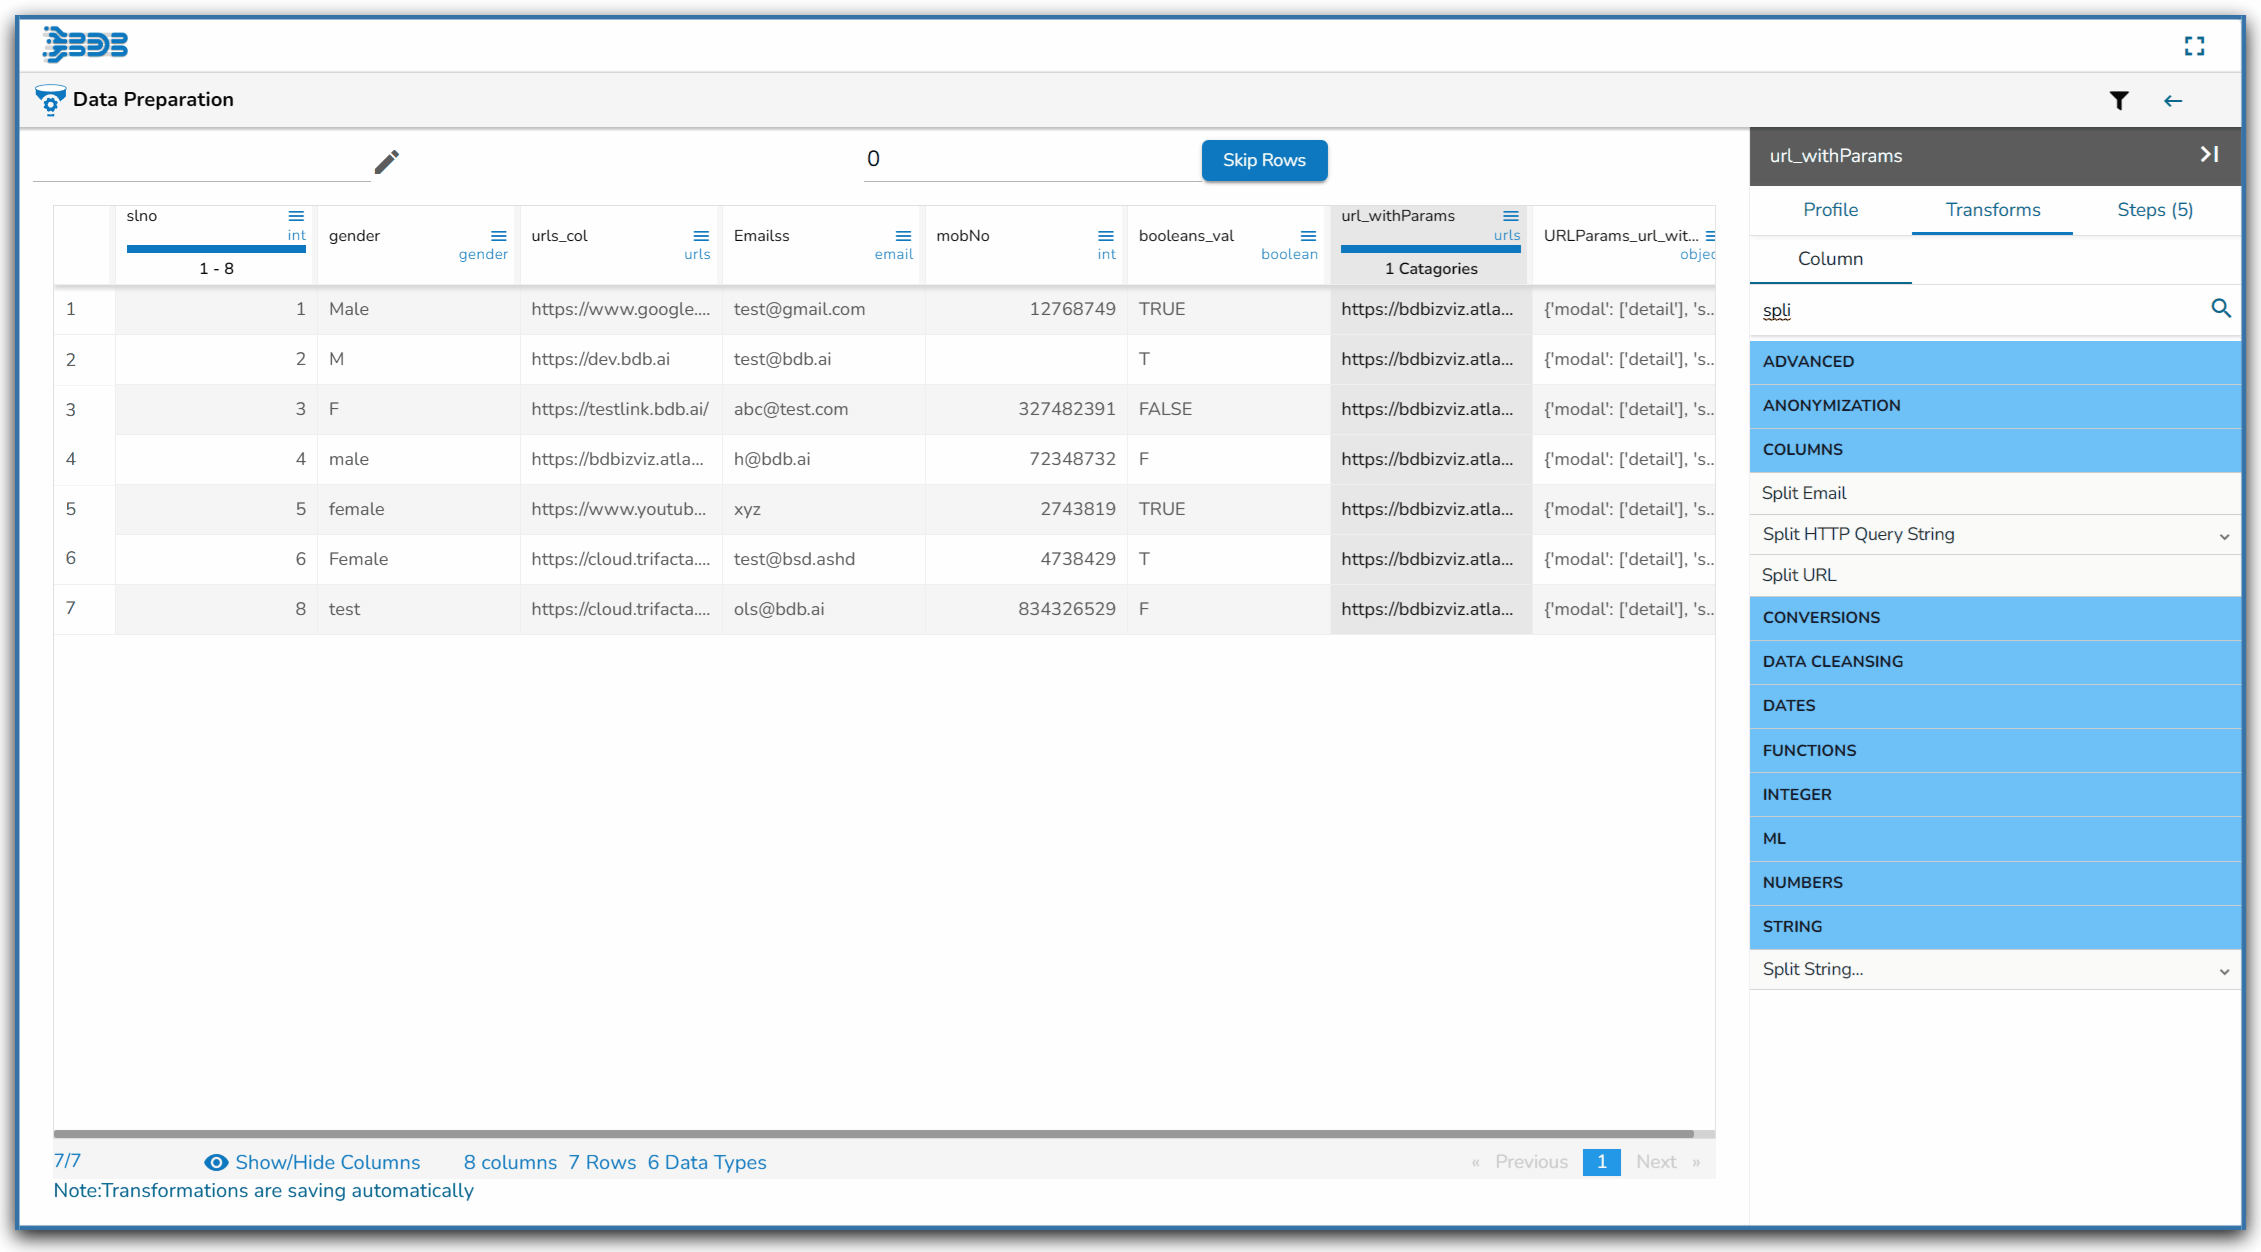Viewport: 2261px width, 1252px height.
Task: Click the transform search magnifier icon
Action: click(2220, 308)
